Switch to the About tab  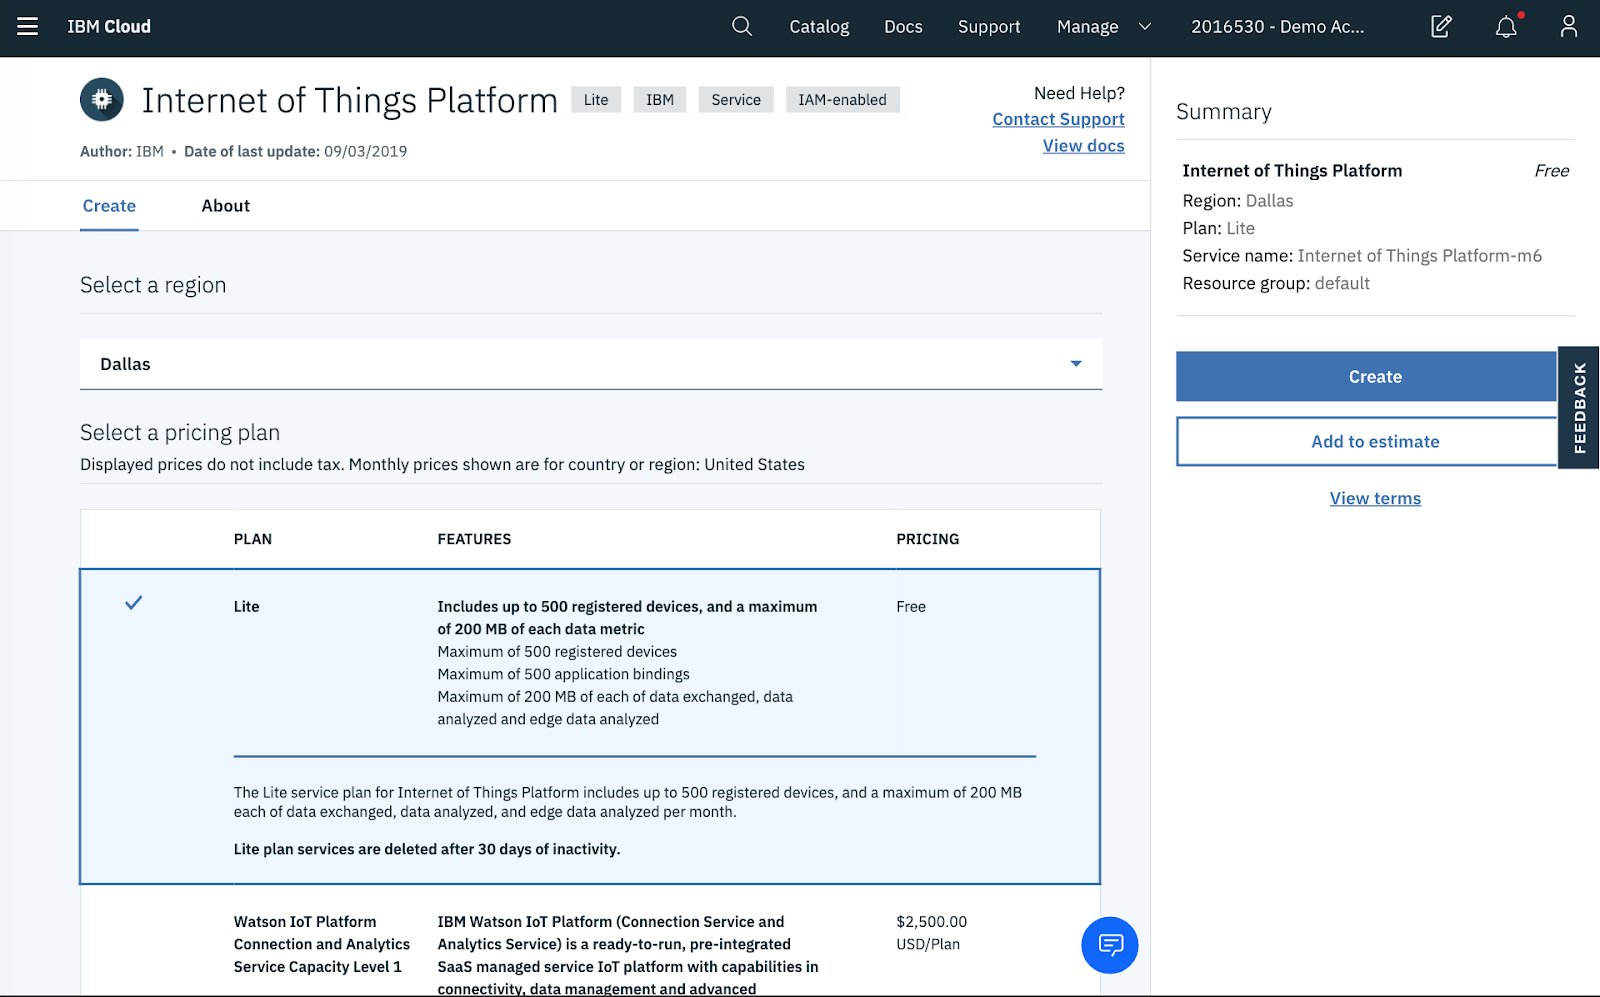pos(226,206)
